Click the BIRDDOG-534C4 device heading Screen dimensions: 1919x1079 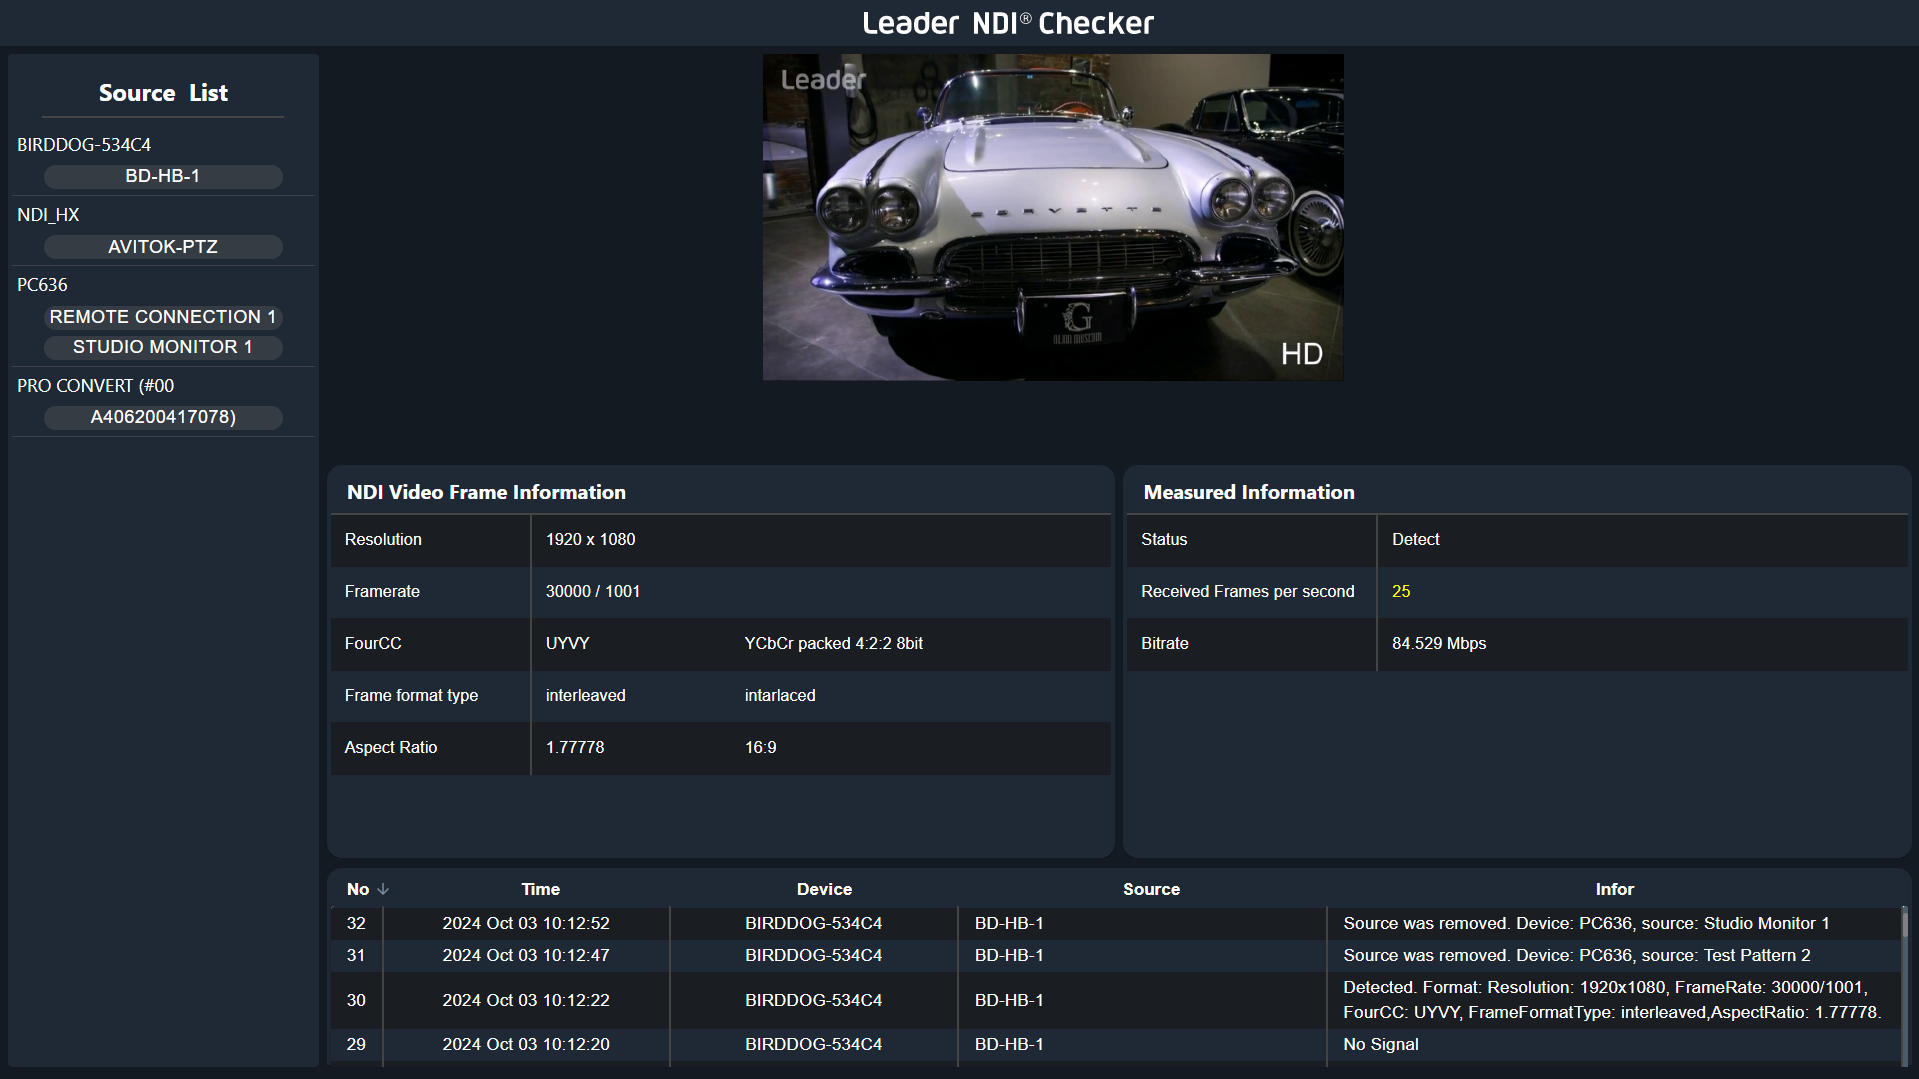pyautogui.click(x=84, y=145)
